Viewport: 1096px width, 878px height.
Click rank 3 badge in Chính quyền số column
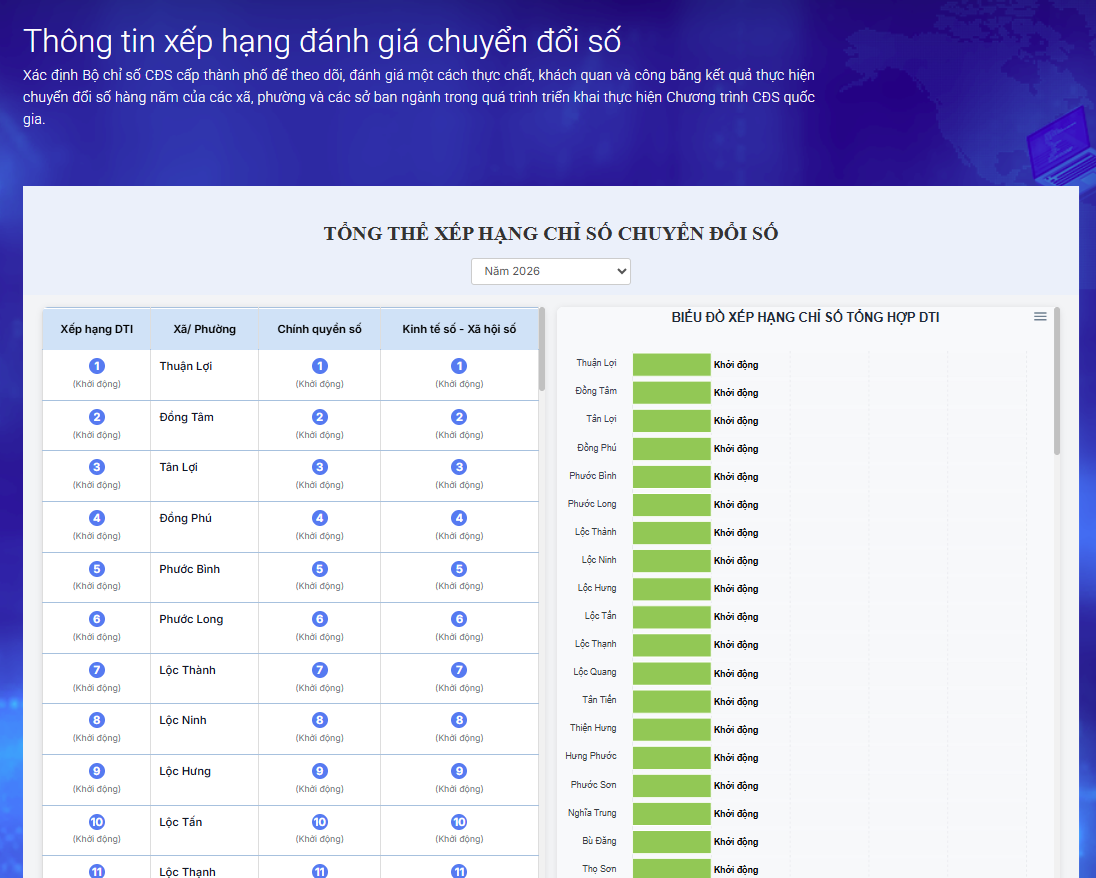(319, 467)
